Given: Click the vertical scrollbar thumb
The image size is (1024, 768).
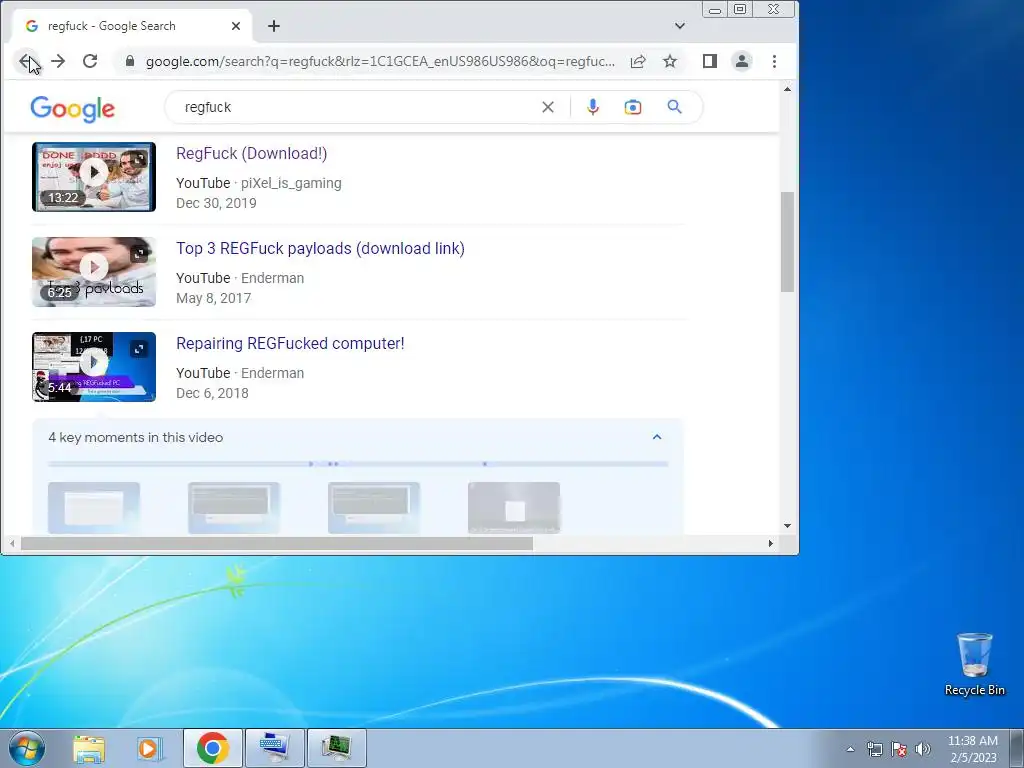Looking at the screenshot, I should tap(788, 242).
